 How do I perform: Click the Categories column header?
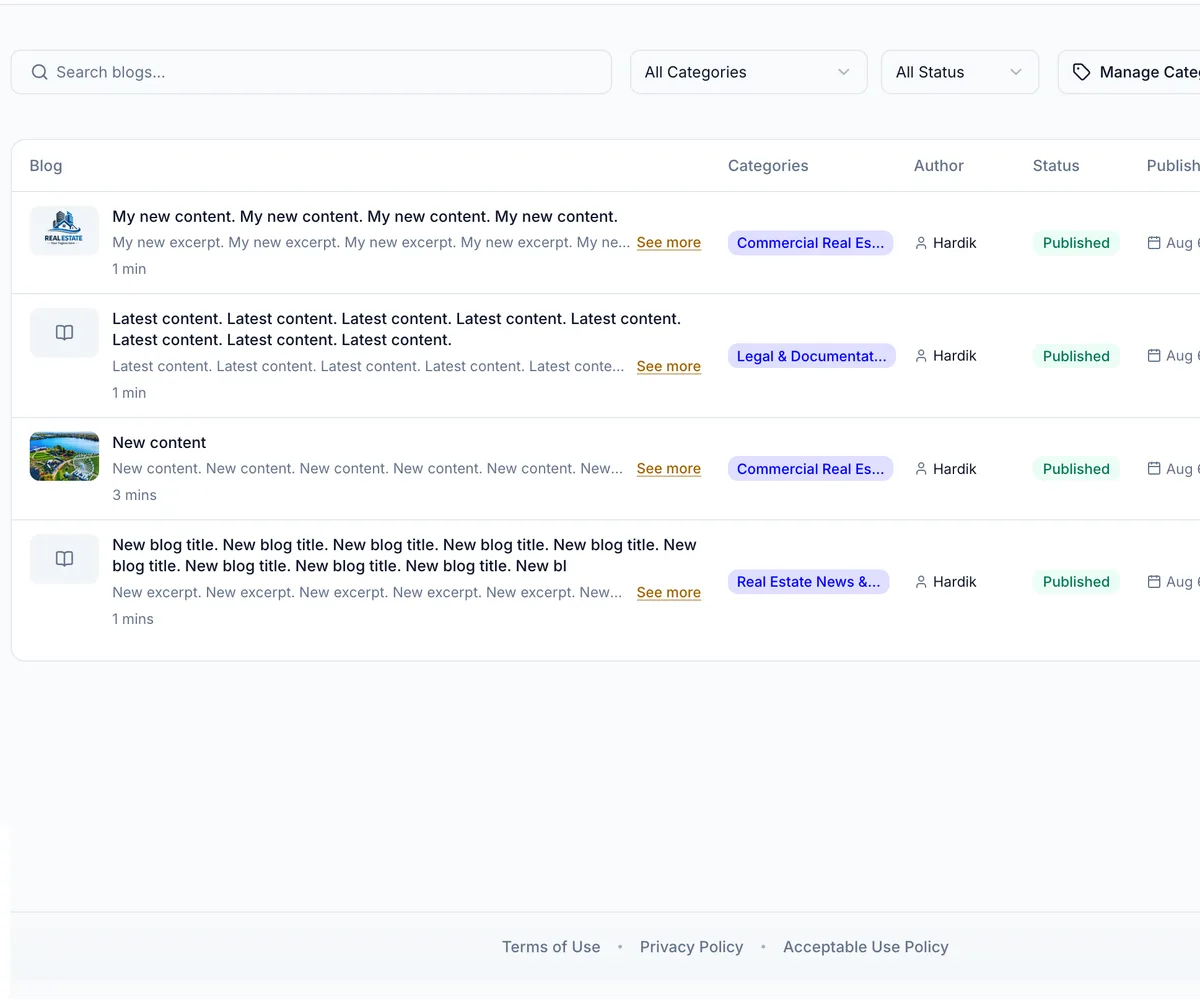tap(768, 166)
